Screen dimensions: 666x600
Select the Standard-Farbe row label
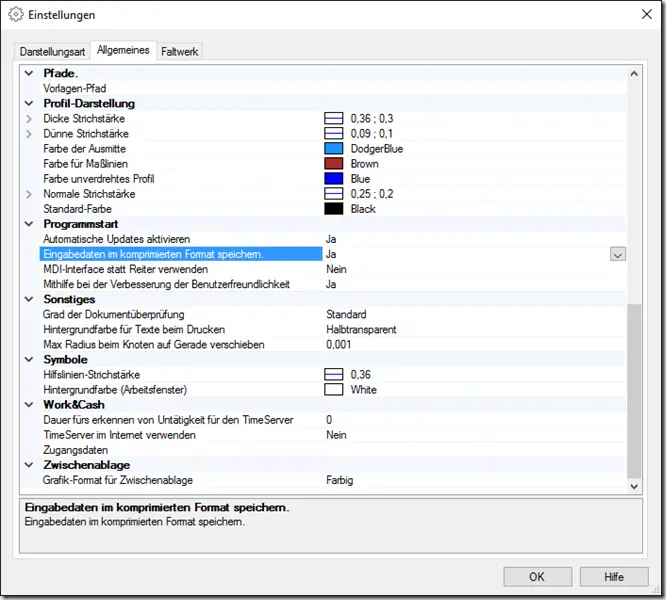click(77, 209)
